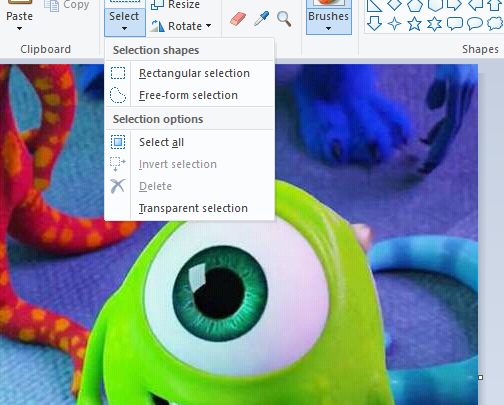Click the Selection shapes header text

[x=156, y=50]
